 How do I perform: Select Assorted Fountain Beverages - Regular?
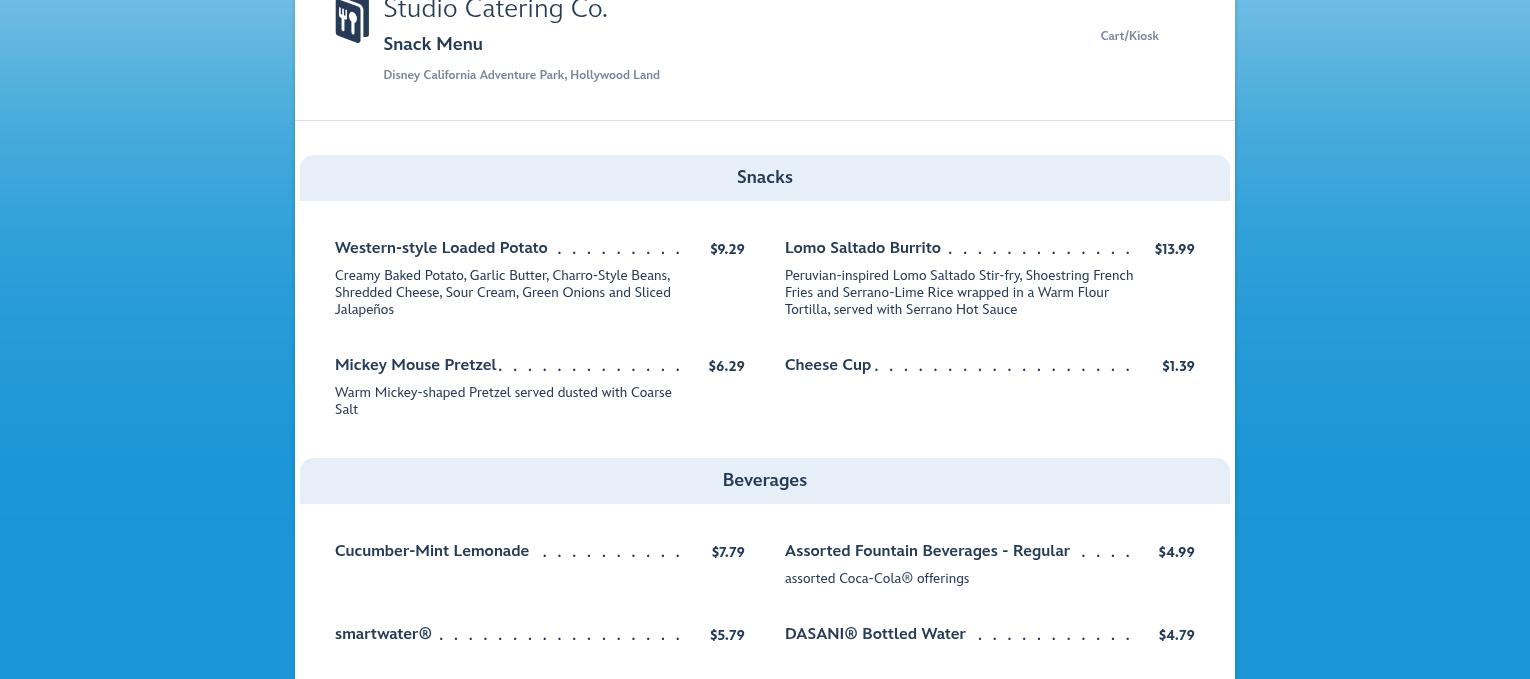click(927, 551)
